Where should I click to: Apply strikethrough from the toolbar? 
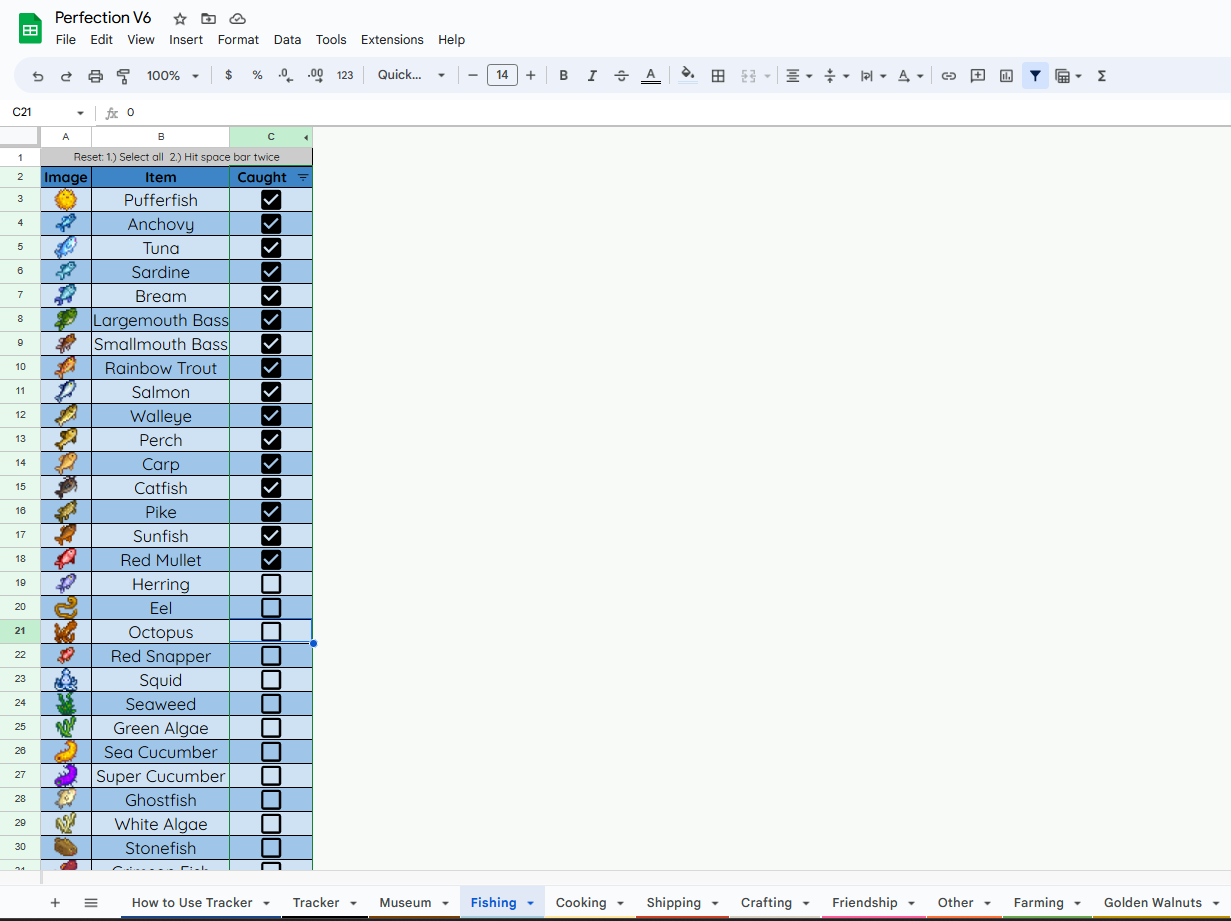pos(621,76)
